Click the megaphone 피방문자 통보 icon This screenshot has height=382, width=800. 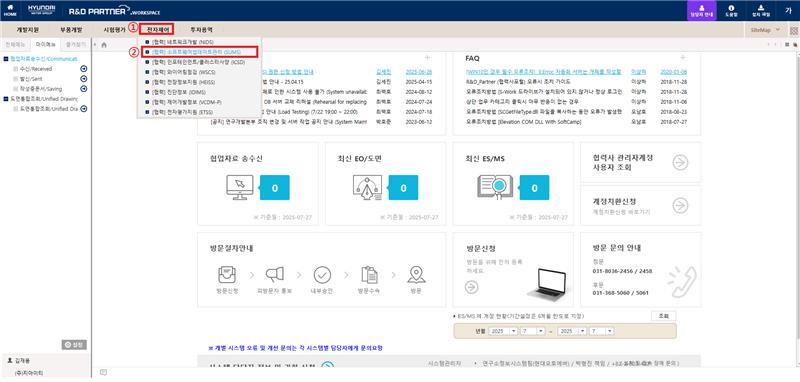pos(274,274)
